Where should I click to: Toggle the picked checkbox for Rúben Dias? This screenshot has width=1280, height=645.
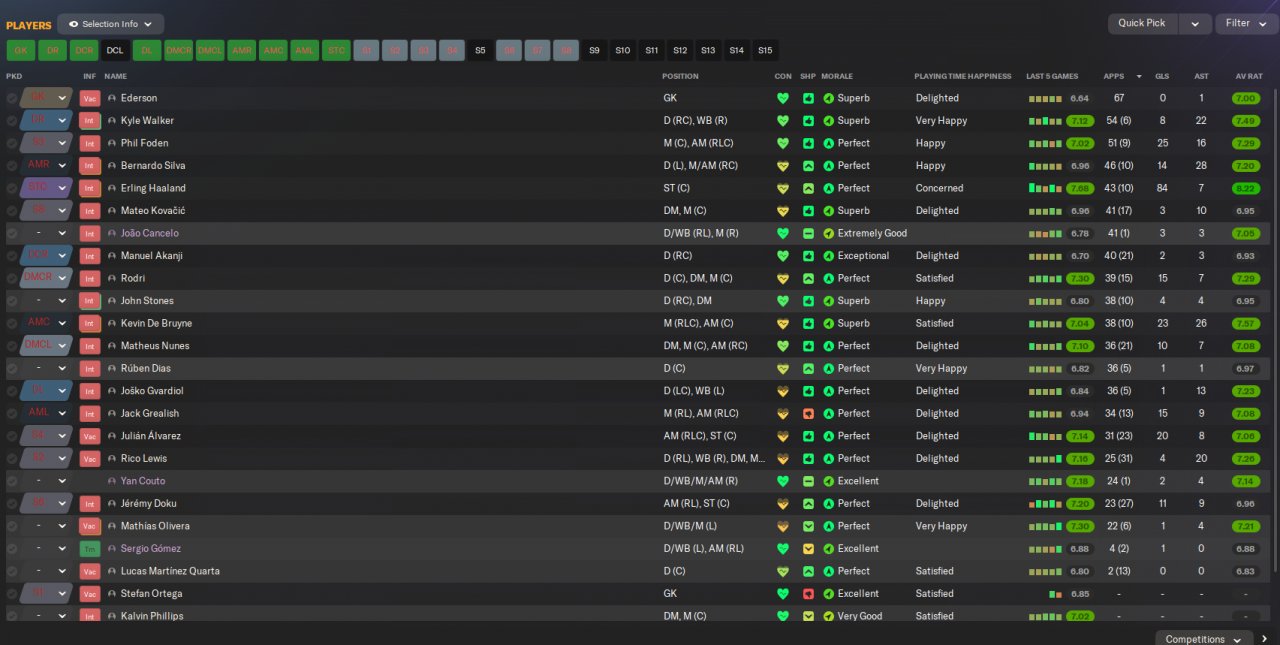click(x=12, y=368)
